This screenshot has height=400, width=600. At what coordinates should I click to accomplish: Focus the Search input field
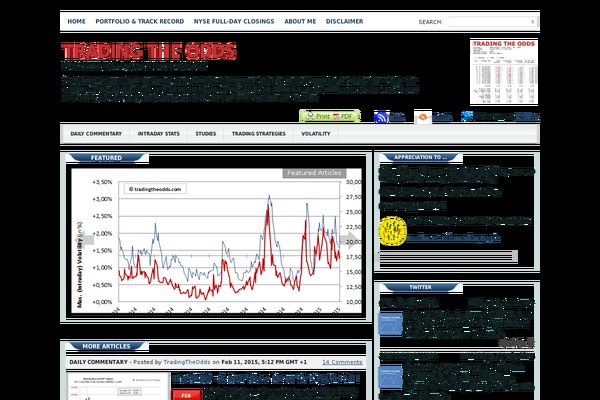point(493,22)
